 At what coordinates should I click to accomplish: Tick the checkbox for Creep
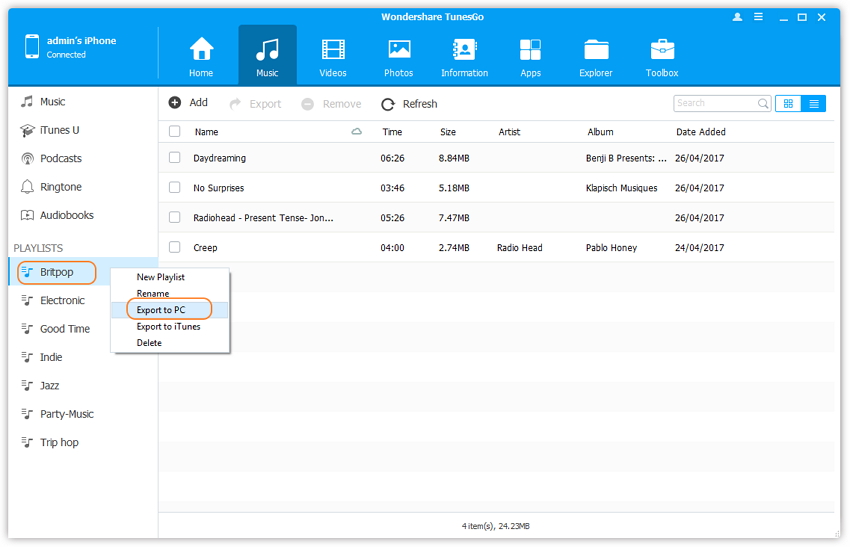[x=175, y=247]
